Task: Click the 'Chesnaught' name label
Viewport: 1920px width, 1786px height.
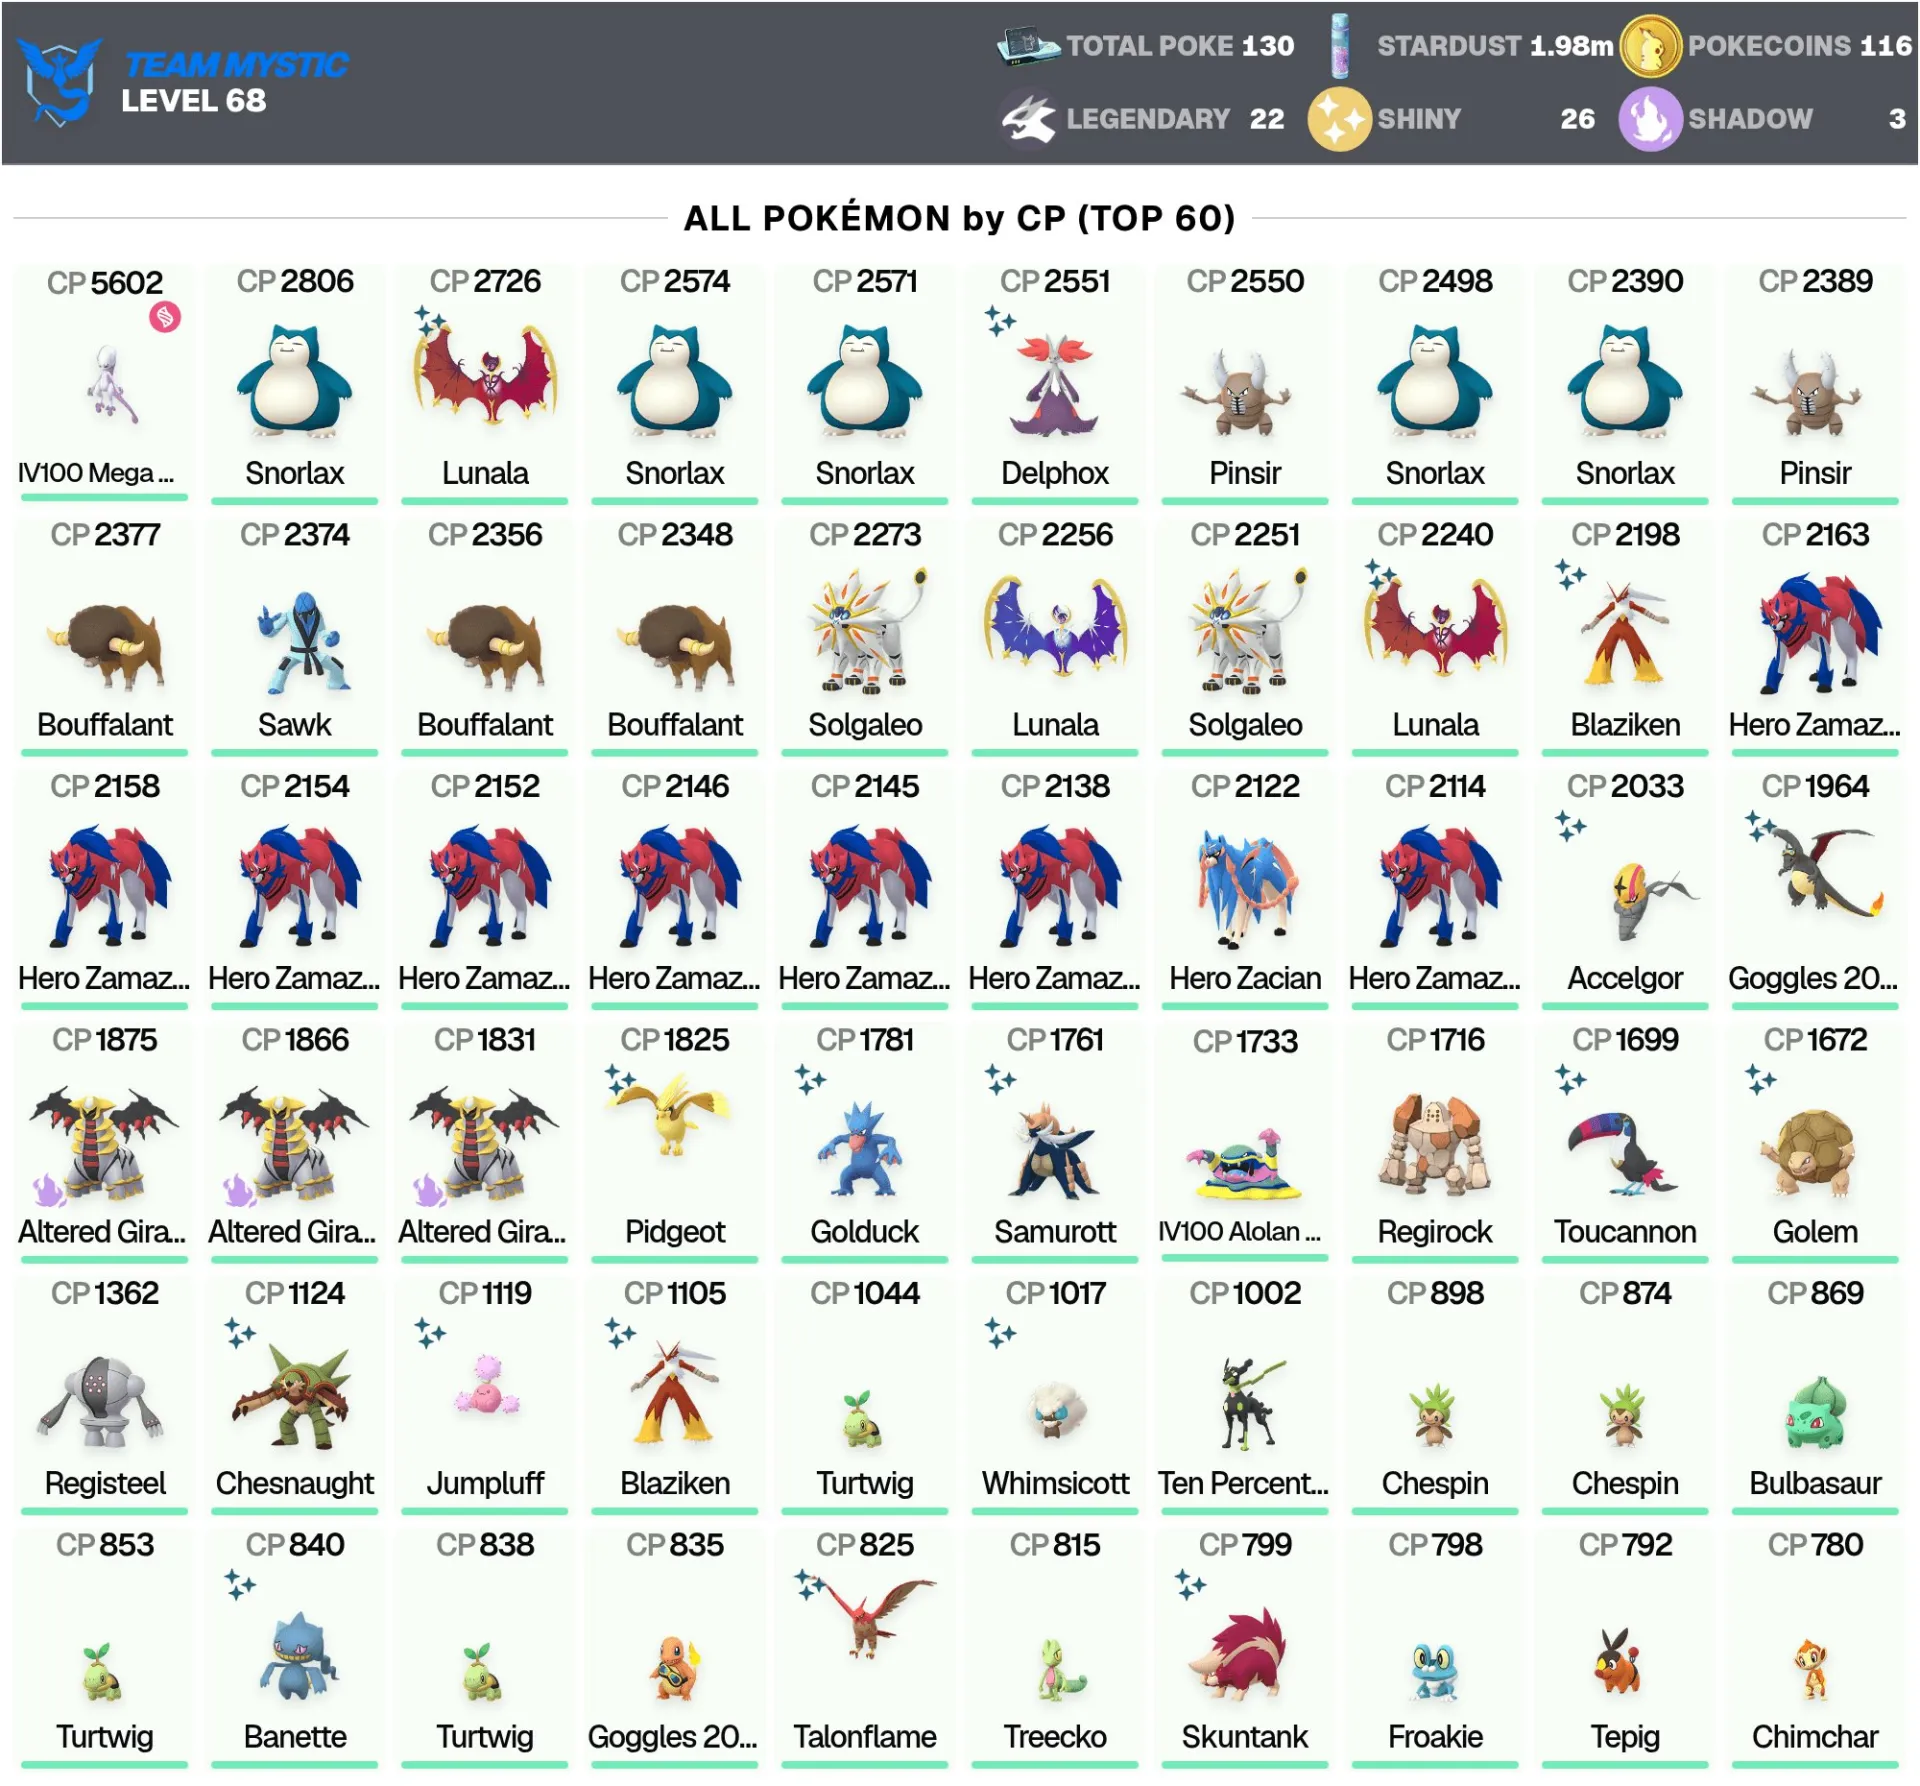Action: (x=295, y=1483)
